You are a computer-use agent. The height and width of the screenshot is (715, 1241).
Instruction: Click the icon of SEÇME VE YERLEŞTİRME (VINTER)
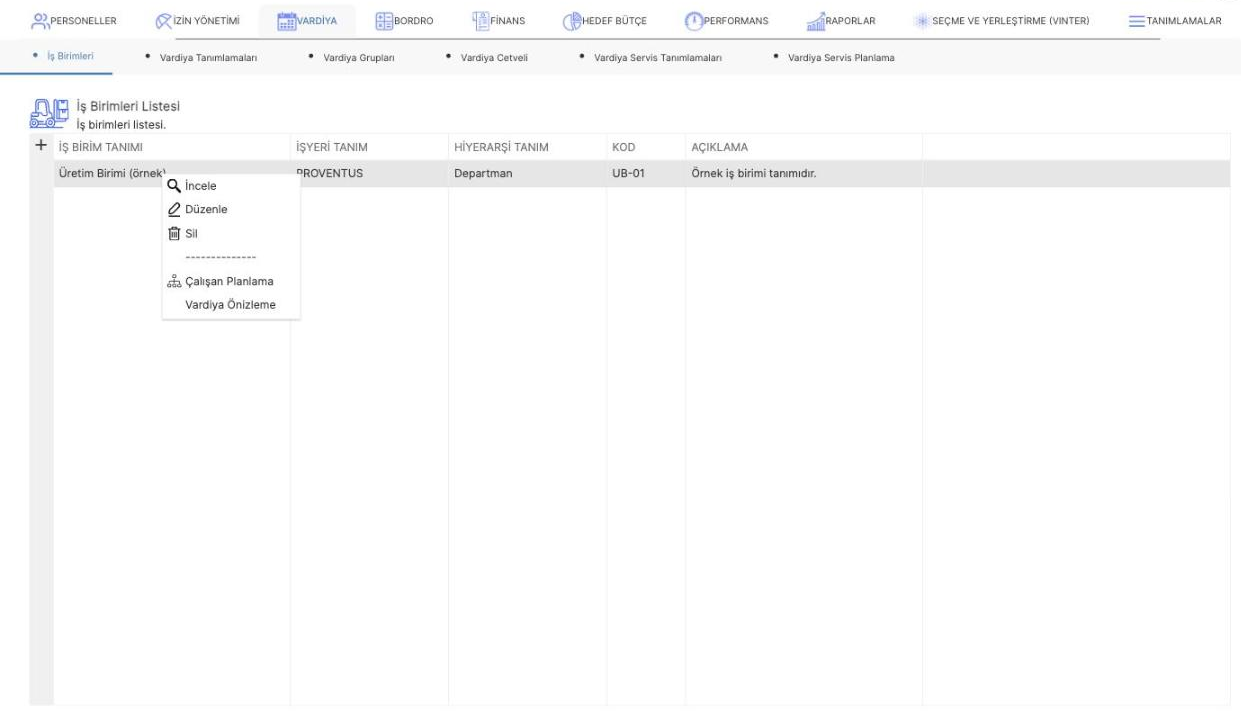(x=920, y=21)
